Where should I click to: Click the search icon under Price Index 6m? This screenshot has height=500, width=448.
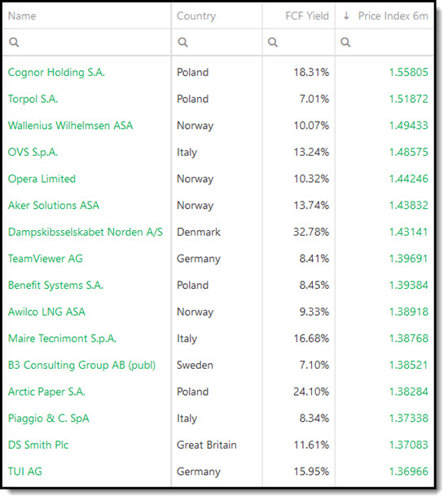point(345,42)
